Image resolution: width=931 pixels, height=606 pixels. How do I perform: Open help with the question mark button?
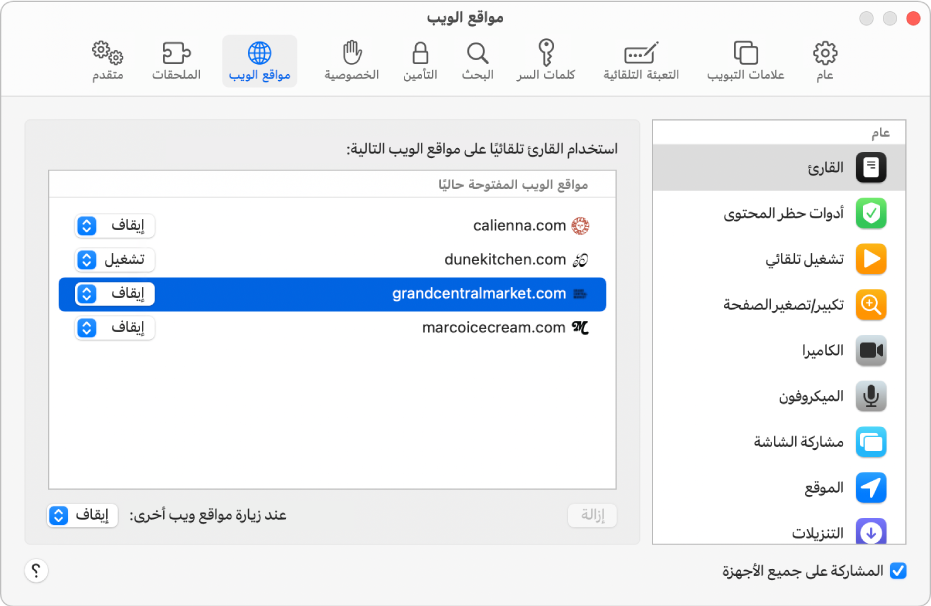point(36,571)
